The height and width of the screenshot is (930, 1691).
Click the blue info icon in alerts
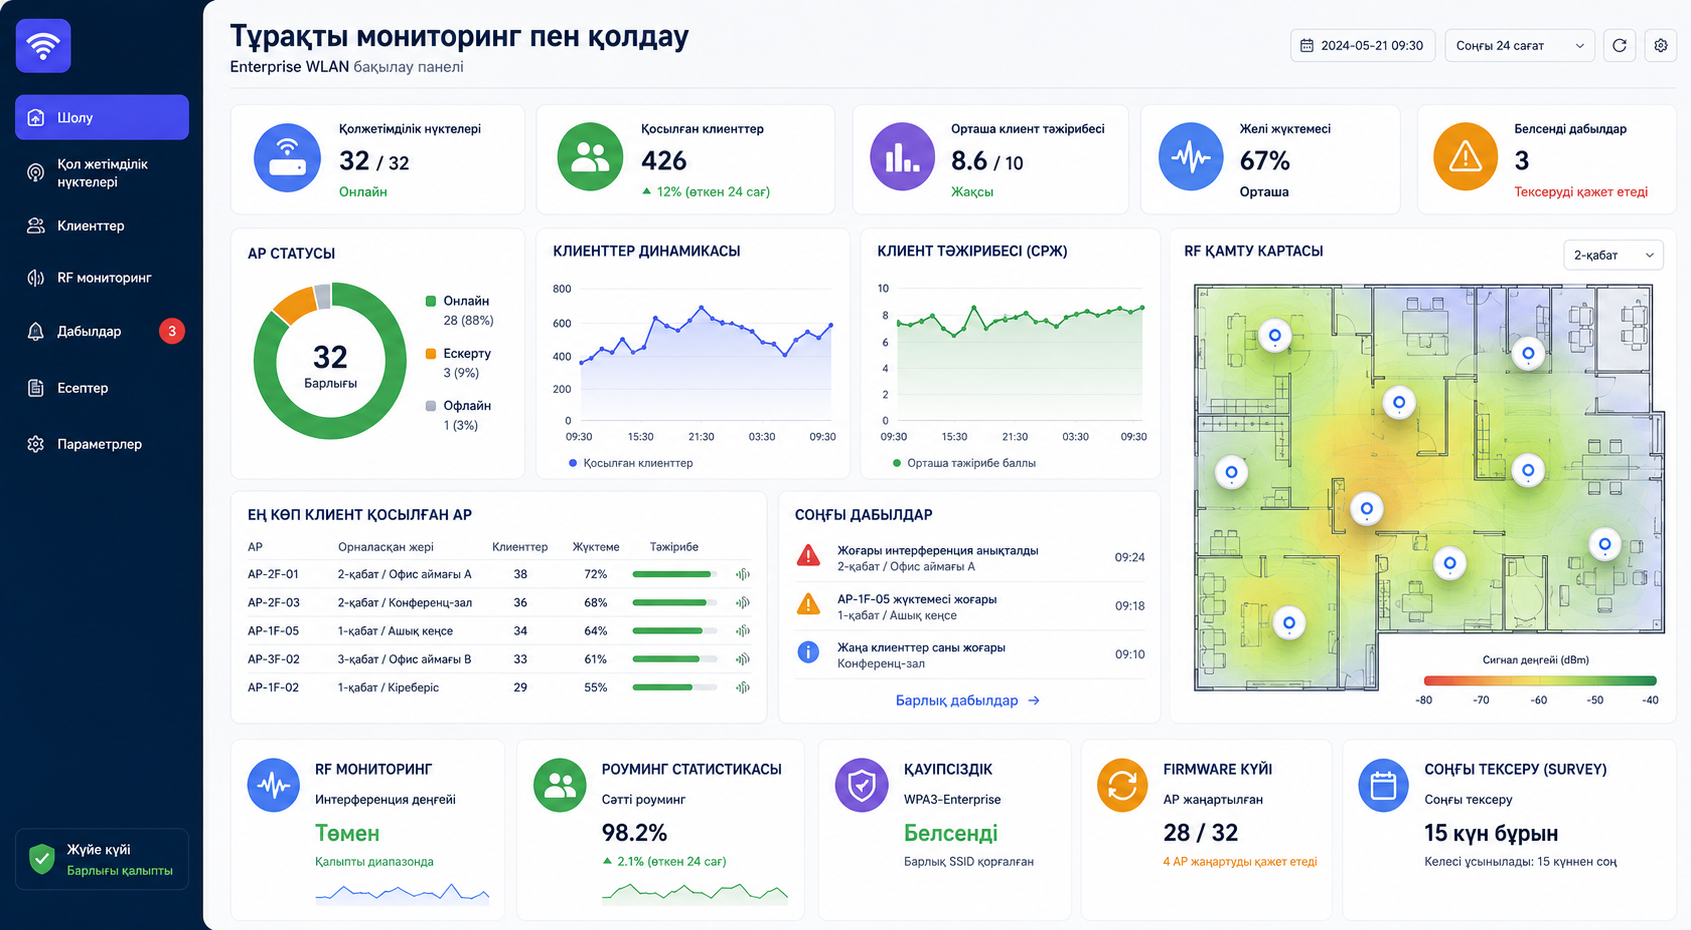(808, 653)
